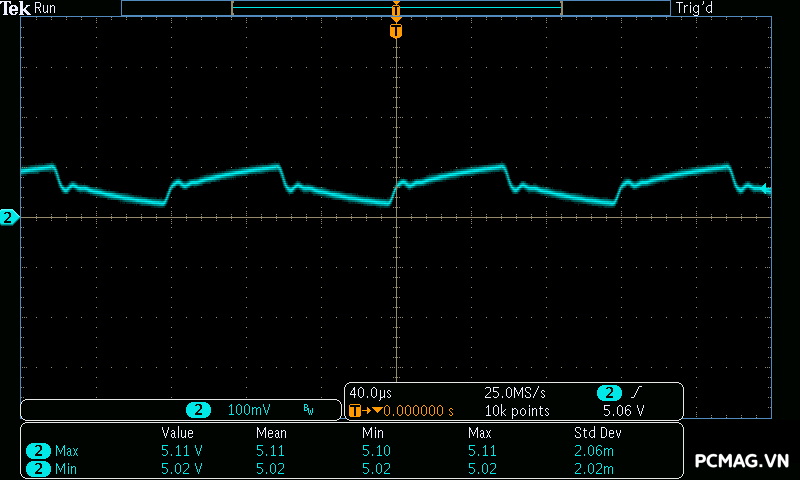Click the 5.06 V trigger level readout
The image size is (800, 480).
click(x=623, y=410)
